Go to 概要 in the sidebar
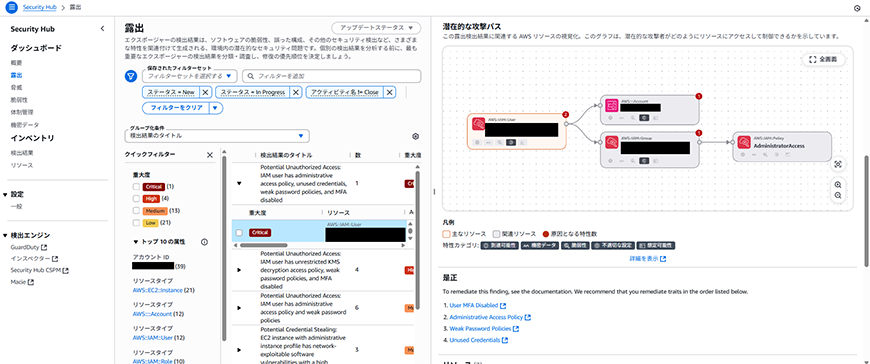Viewport: 870px width, 364px height. (x=16, y=63)
